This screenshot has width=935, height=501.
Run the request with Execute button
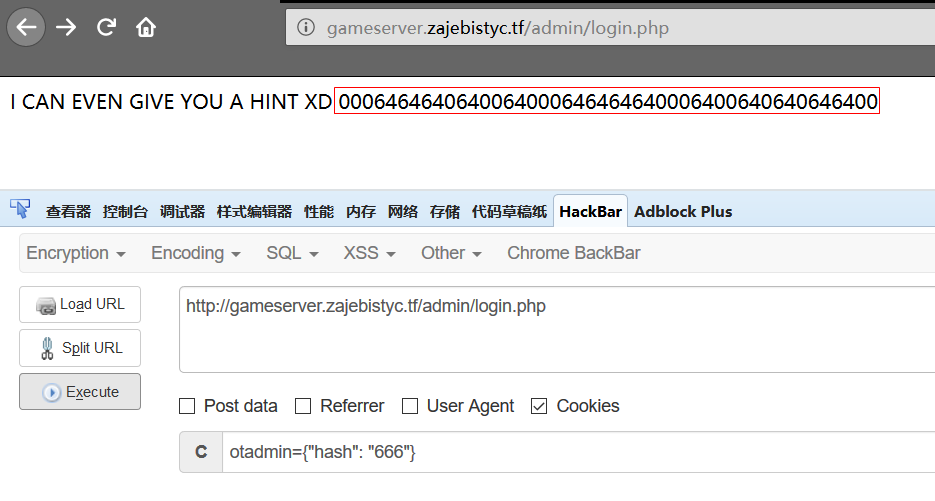80,392
